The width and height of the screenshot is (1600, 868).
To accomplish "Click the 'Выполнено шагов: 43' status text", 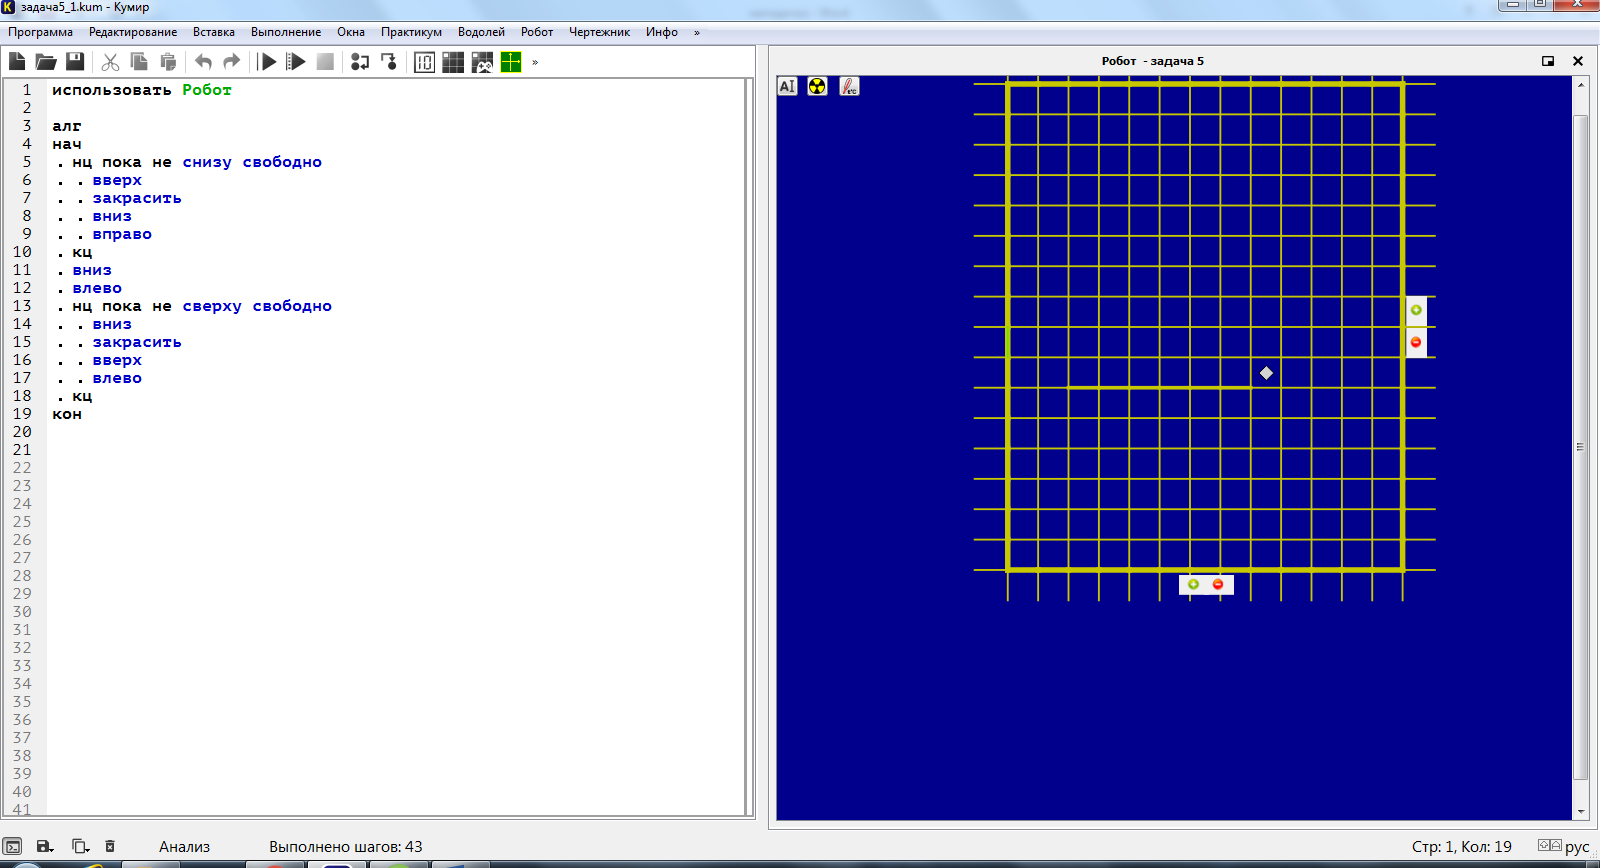I will (x=346, y=847).
